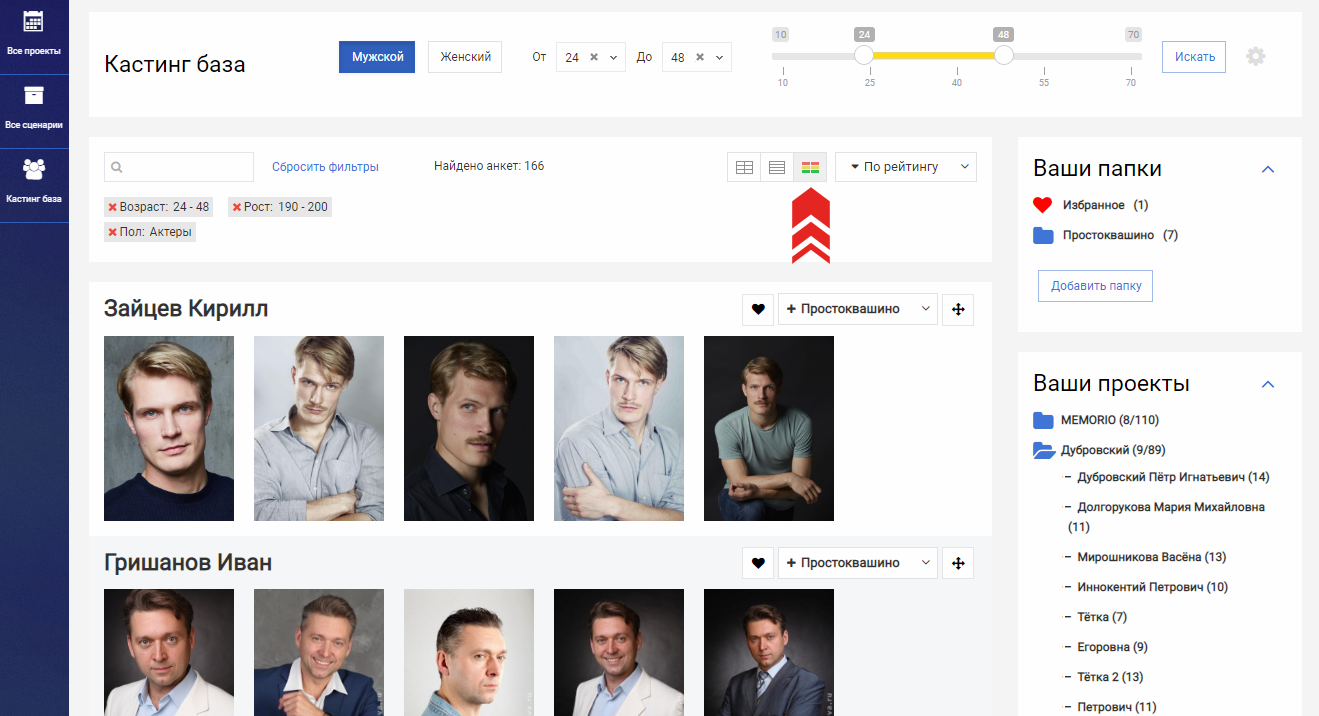Viewport: 1319px width, 716px height.
Task: Collapse the Ваши папки panel
Action: click(x=1268, y=169)
